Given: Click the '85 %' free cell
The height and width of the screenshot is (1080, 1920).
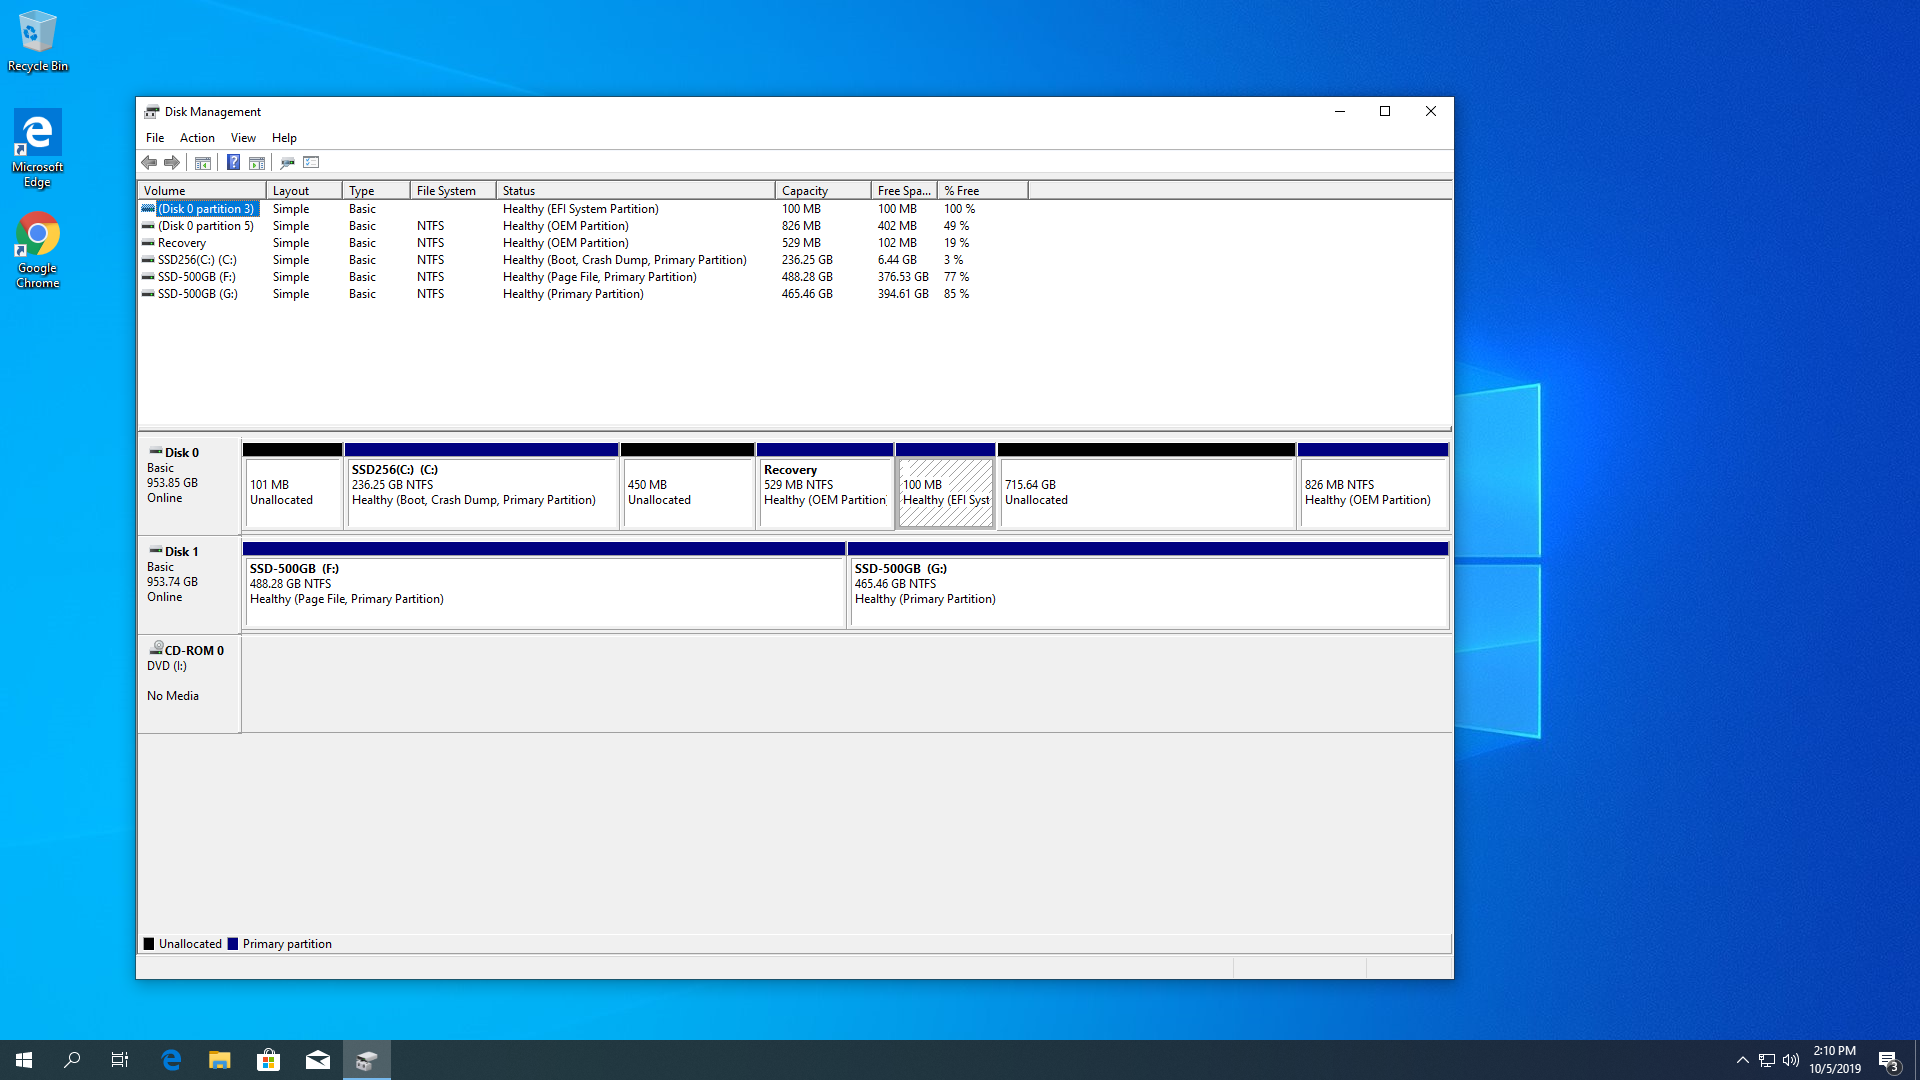Looking at the screenshot, I should (x=956, y=294).
